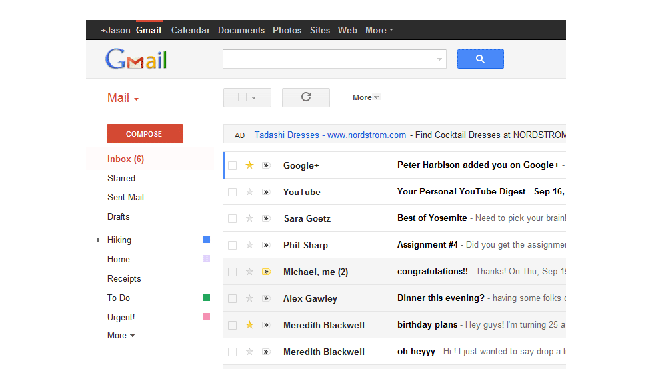Screen dimensions: 652x390
Task: Toggle yellow importance marker on Michael conversation
Action: click(266, 272)
